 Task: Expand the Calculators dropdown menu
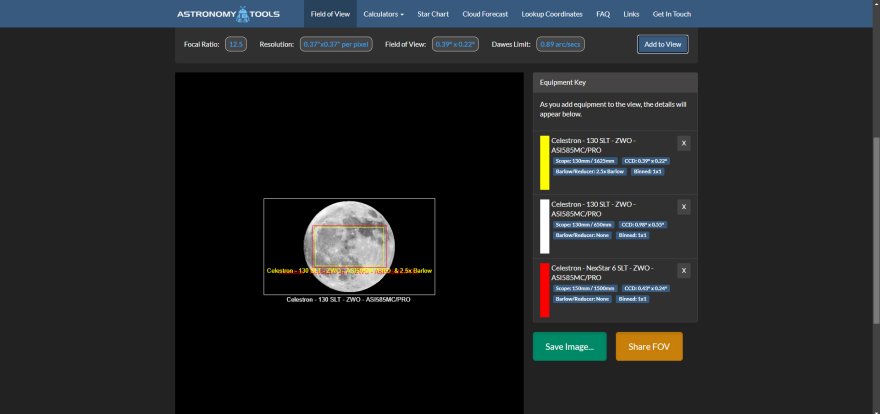[384, 15]
